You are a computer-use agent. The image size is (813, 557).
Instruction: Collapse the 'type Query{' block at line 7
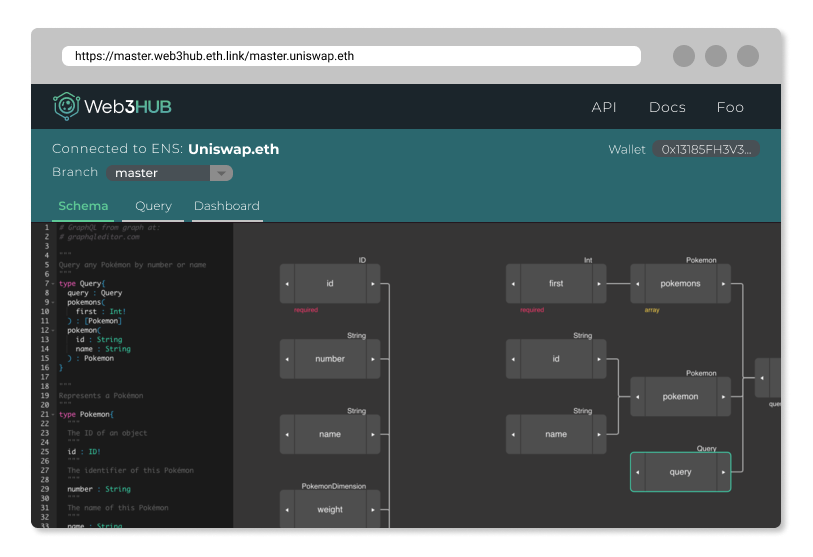pos(53,284)
